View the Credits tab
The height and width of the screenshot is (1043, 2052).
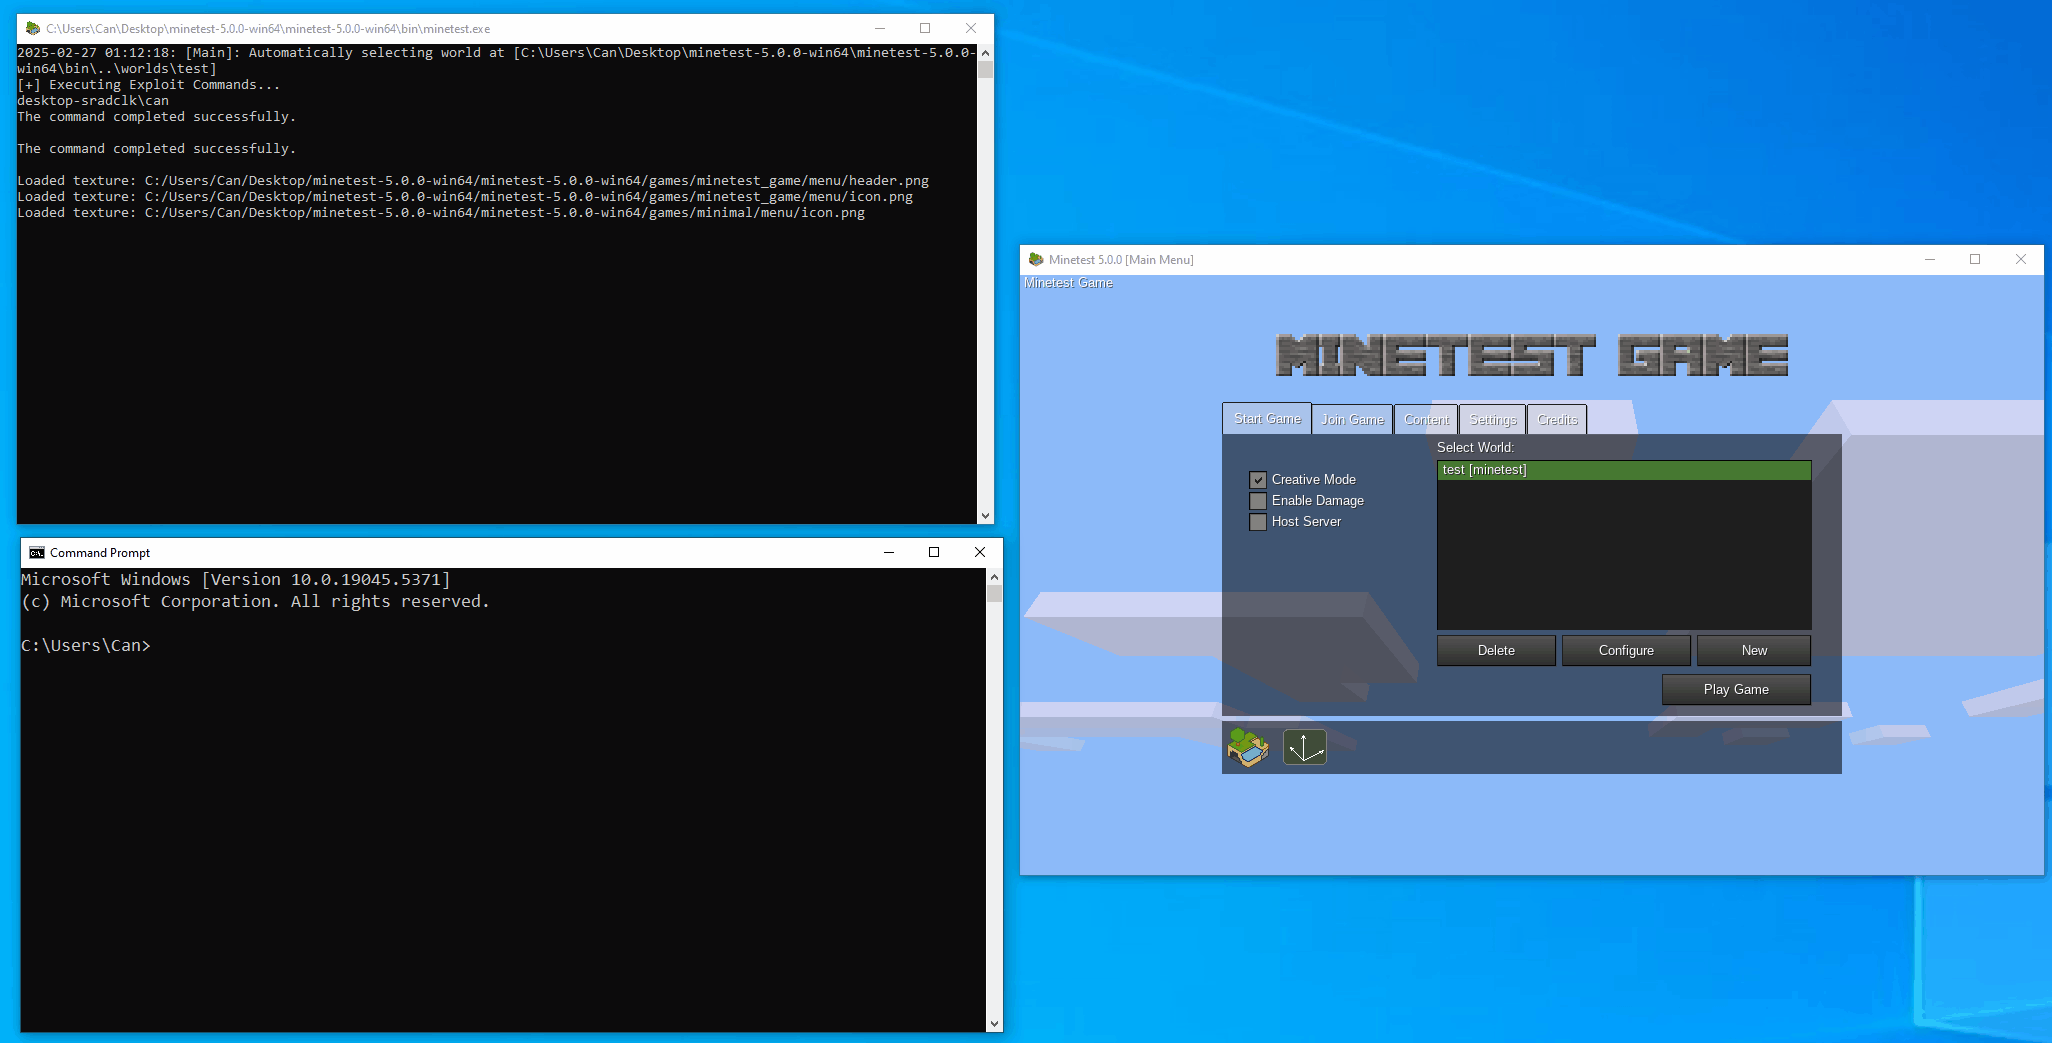pyautogui.click(x=1557, y=420)
